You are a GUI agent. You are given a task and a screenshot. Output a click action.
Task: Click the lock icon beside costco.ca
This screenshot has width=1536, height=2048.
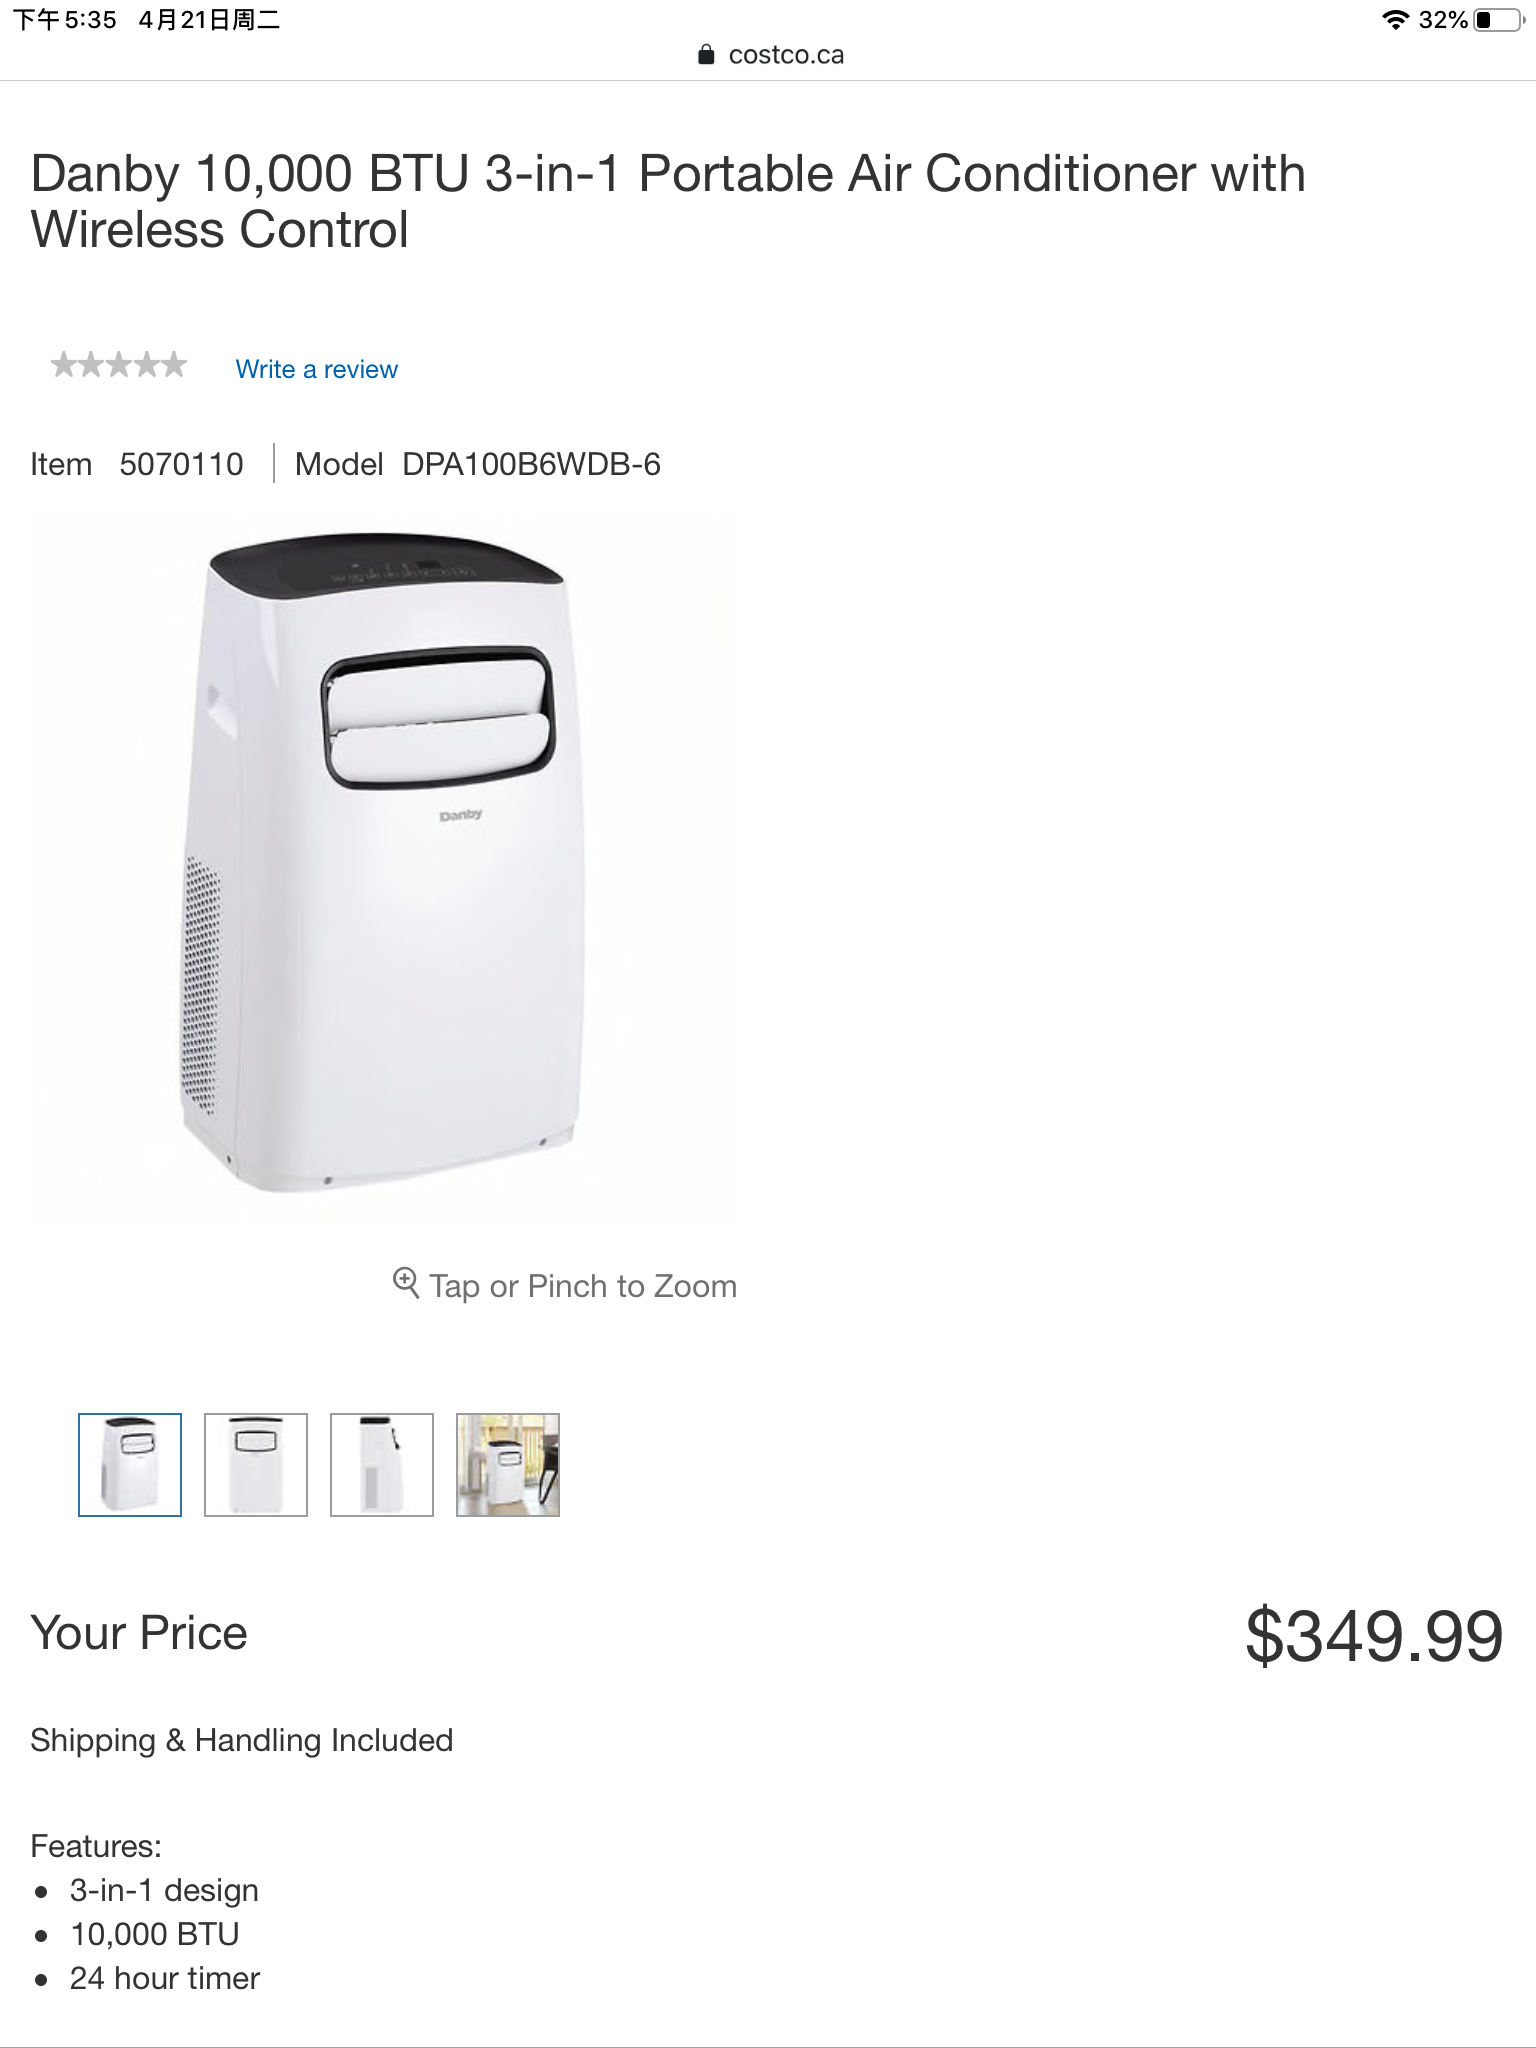click(x=706, y=55)
